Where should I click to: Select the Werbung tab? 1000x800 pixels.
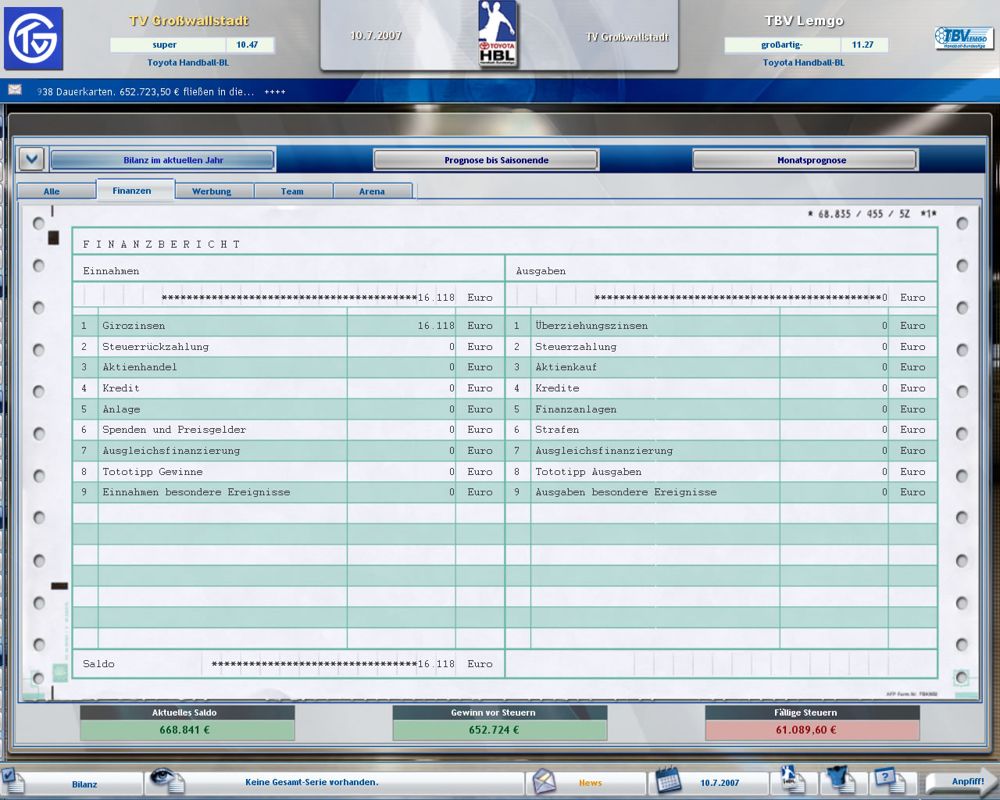(212, 191)
